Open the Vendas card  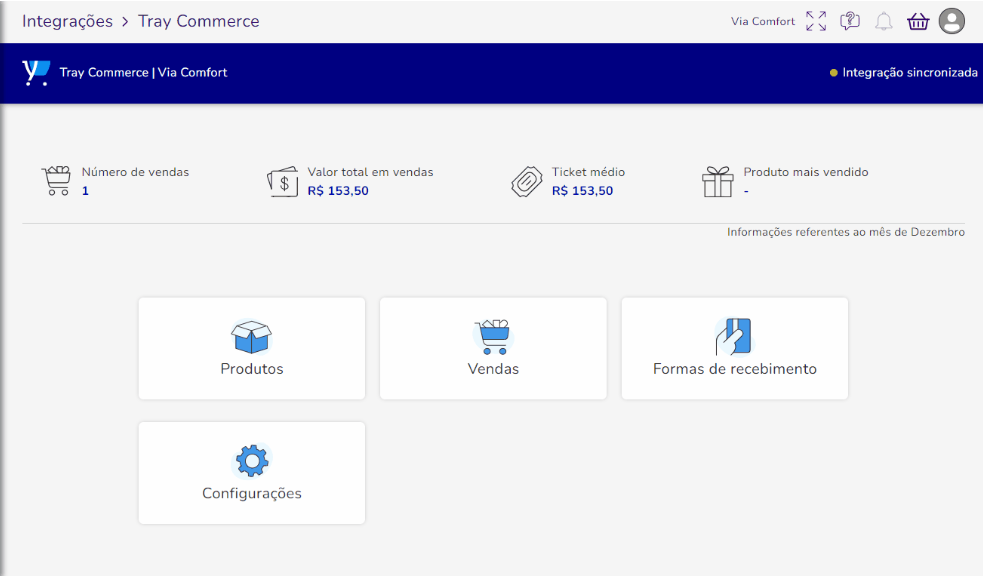pyautogui.click(x=493, y=348)
